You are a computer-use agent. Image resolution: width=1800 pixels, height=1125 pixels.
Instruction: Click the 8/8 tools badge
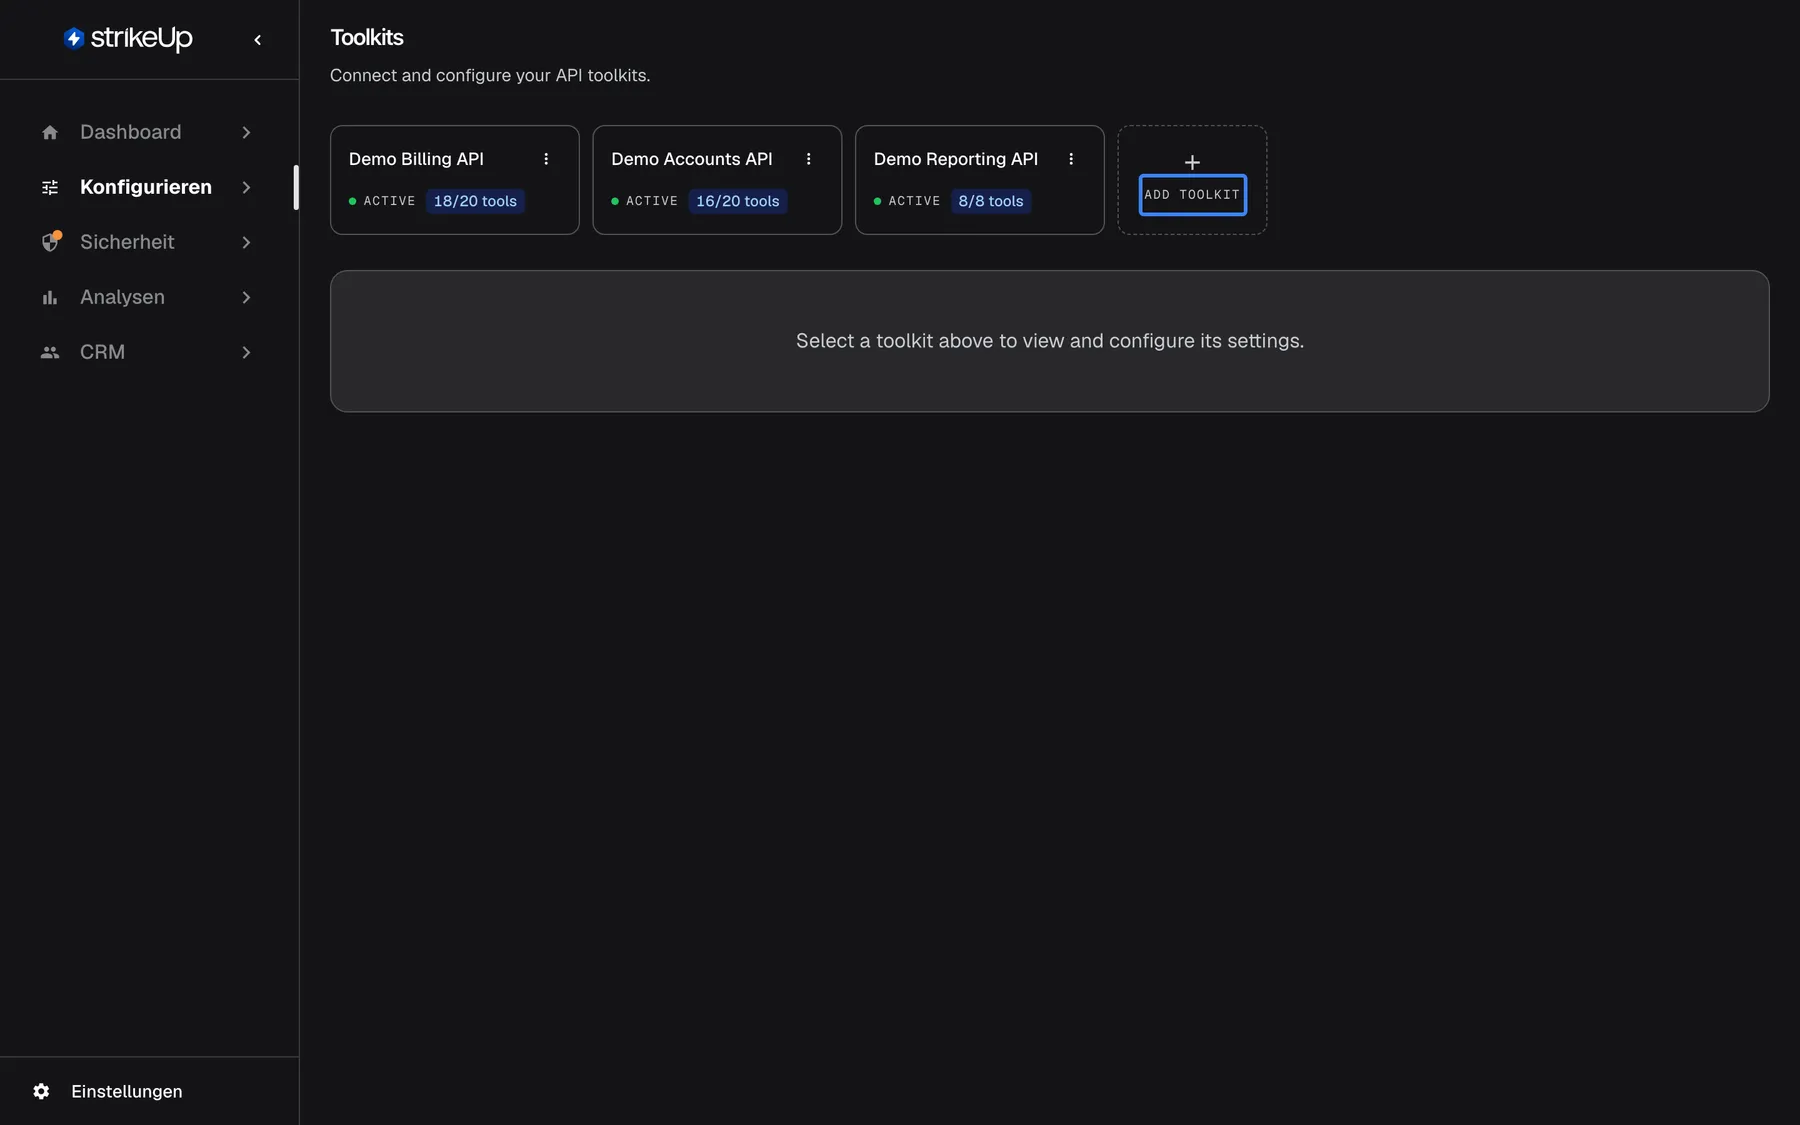pyautogui.click(x=991, y=201)
